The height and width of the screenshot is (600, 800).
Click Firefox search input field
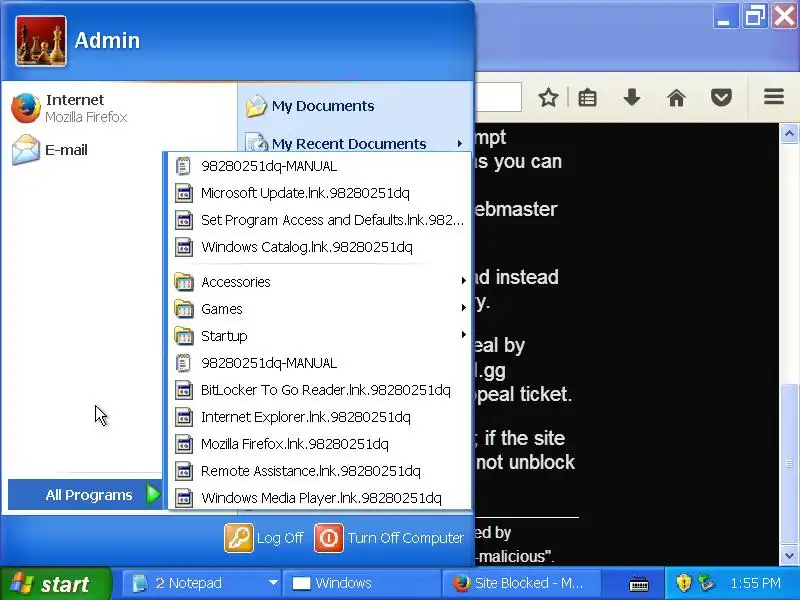(x=498, y=97)
